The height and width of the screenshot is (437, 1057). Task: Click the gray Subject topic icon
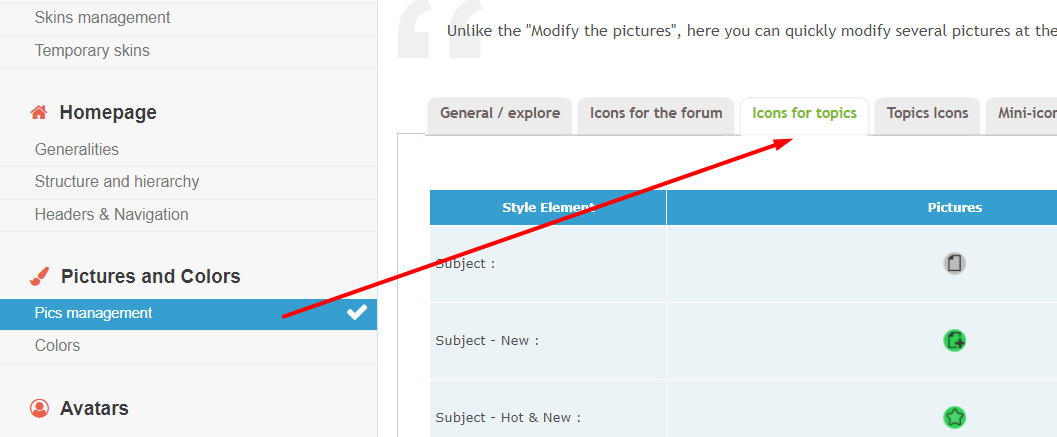pos(954,263)
